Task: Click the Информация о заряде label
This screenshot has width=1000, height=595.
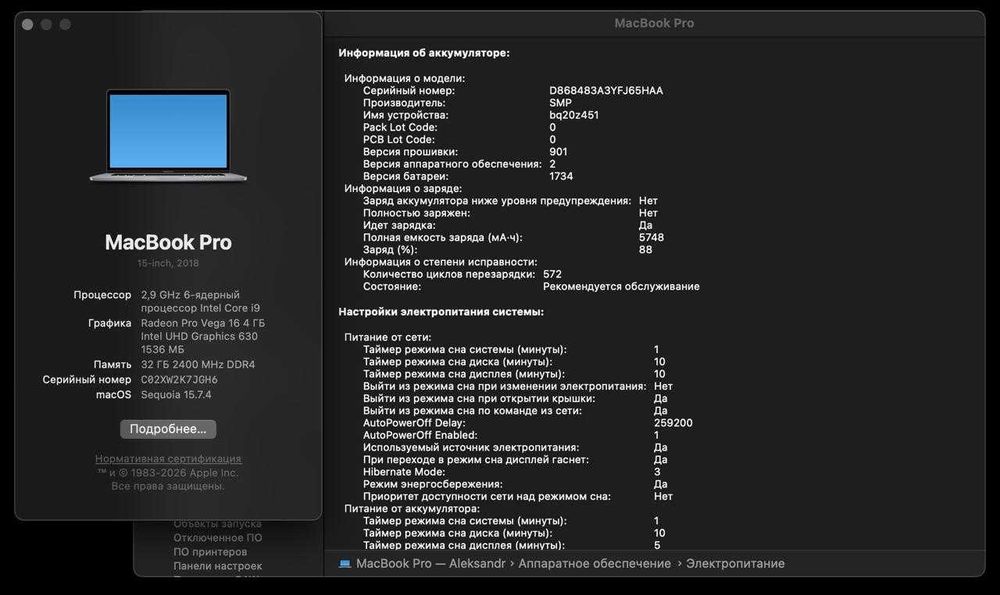Action: tap(403, 188)
